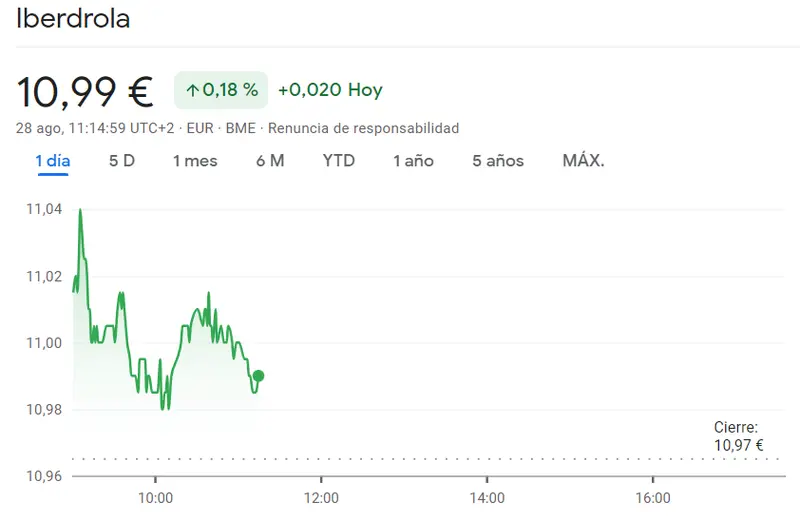Click the 14:00 x-axis label
This screenshot has width=800, height=521.
pos(487,498)
